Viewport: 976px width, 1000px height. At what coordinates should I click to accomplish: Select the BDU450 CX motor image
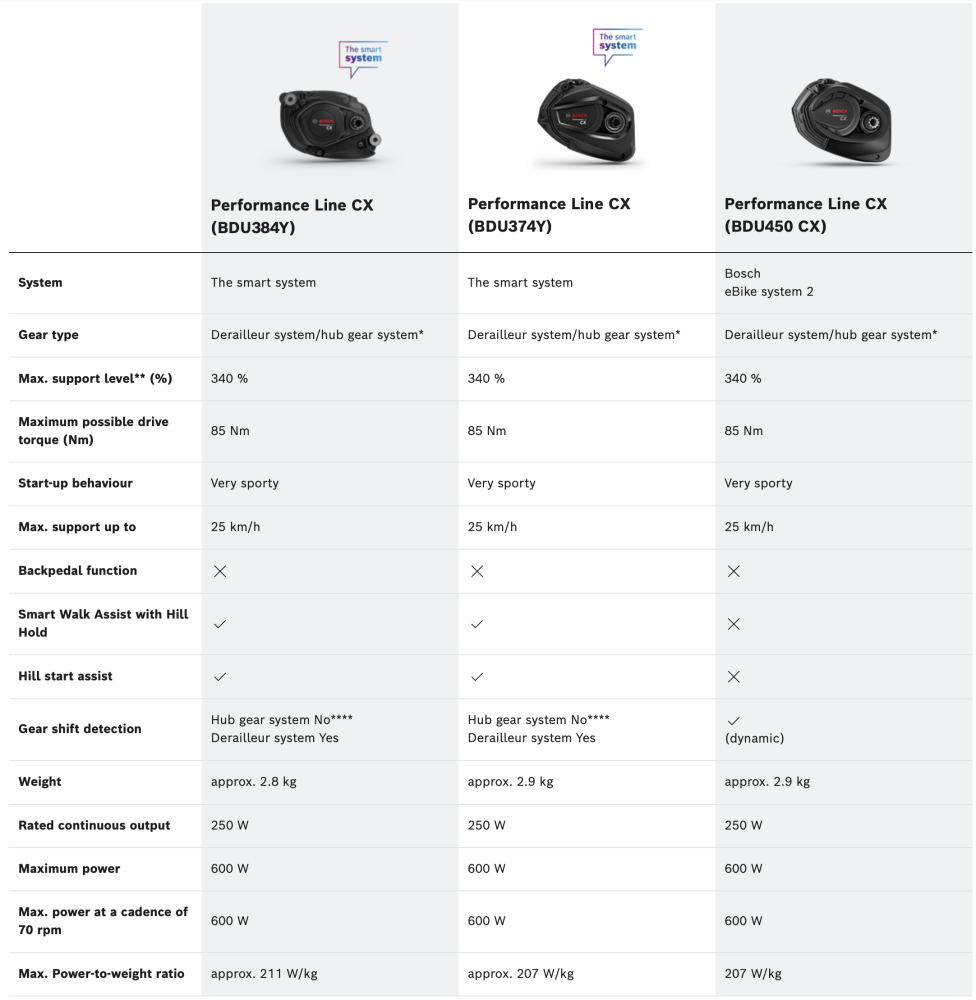click(842, 122)
